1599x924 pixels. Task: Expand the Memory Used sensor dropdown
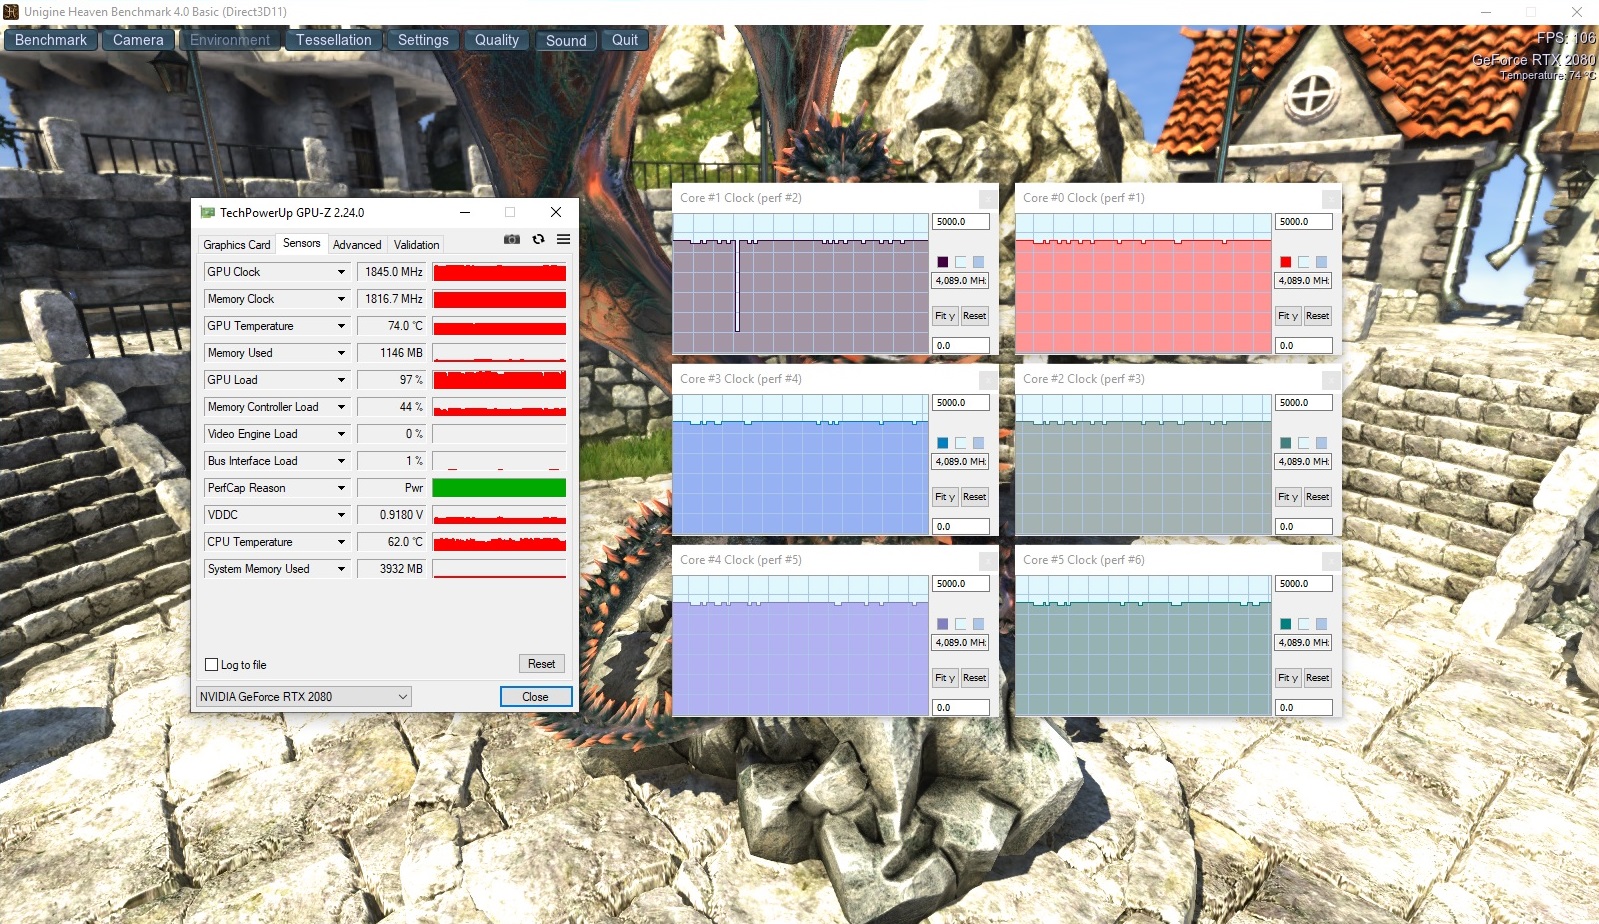tap(341, 353)
